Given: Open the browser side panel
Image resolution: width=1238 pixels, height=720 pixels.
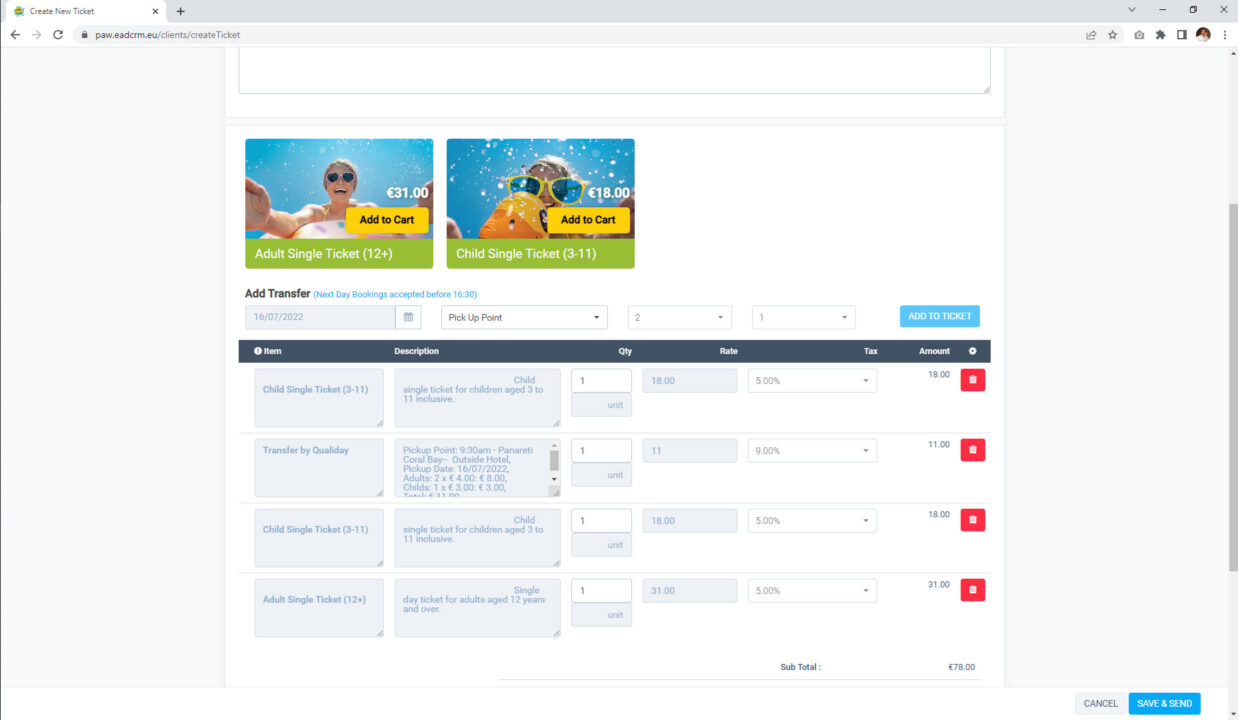Looking at the screenshot, I should [1181, 34].
